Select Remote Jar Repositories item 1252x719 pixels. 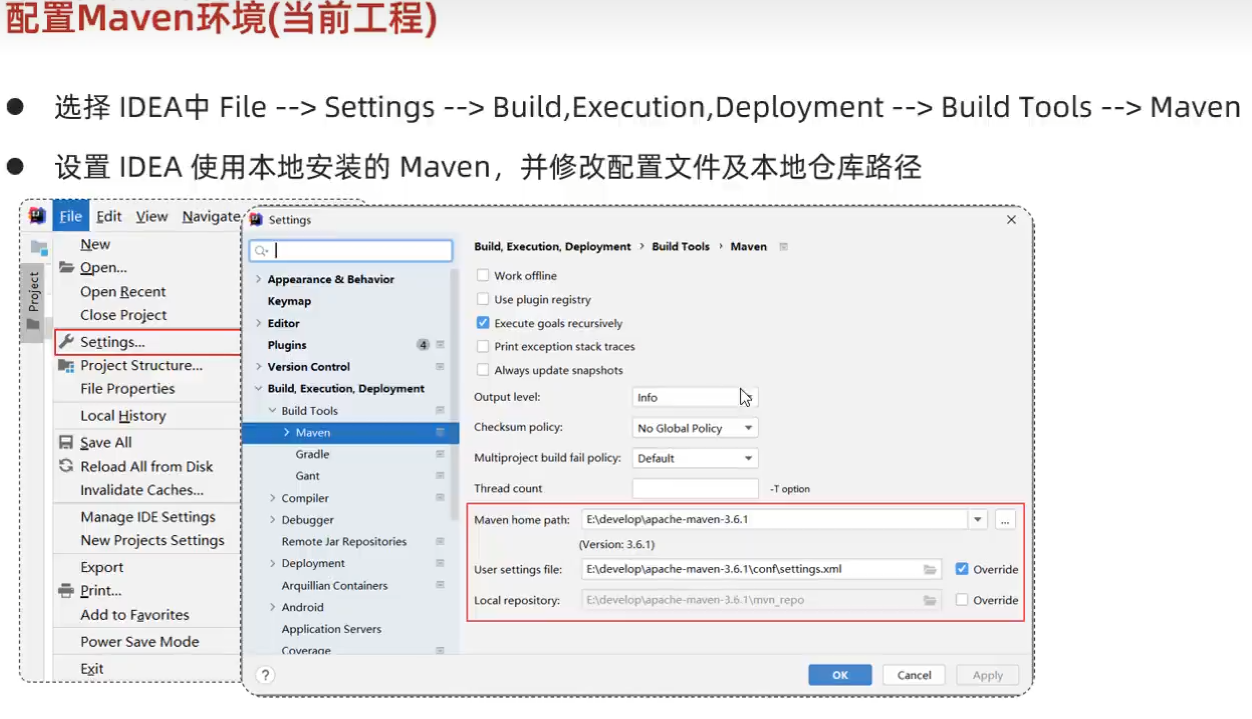point(344,541)
